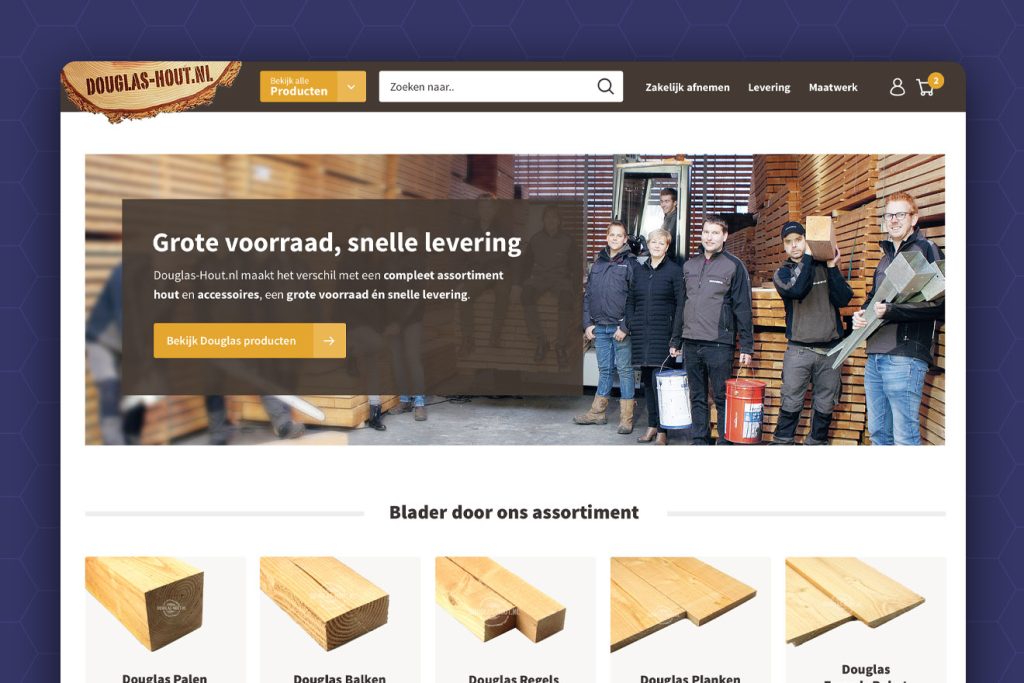Click the cart item count badge
The height and width of the screenshot is (683, 1024).
click(936, 80)
